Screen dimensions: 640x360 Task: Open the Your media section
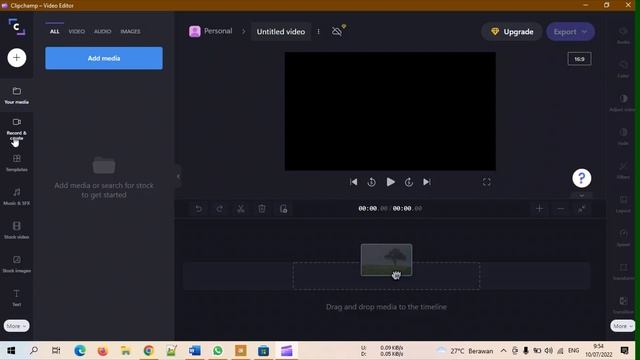[x=17, y=95]
